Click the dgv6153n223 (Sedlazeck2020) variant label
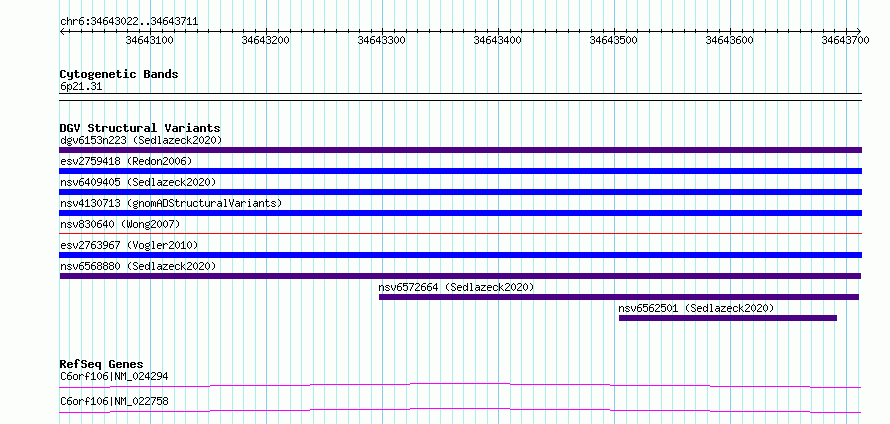The height and width of the screenshot is (424, 890). coord(141,140)
